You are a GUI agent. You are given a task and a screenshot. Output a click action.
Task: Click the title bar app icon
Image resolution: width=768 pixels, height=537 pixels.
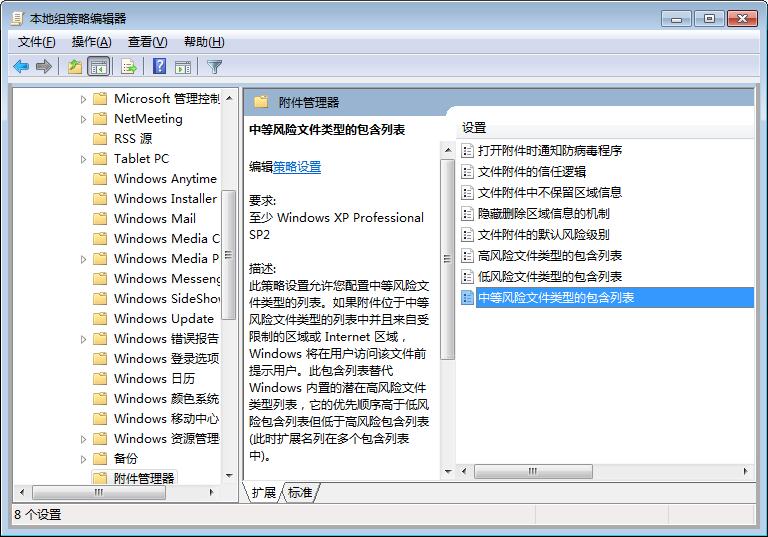coord(17,19)
